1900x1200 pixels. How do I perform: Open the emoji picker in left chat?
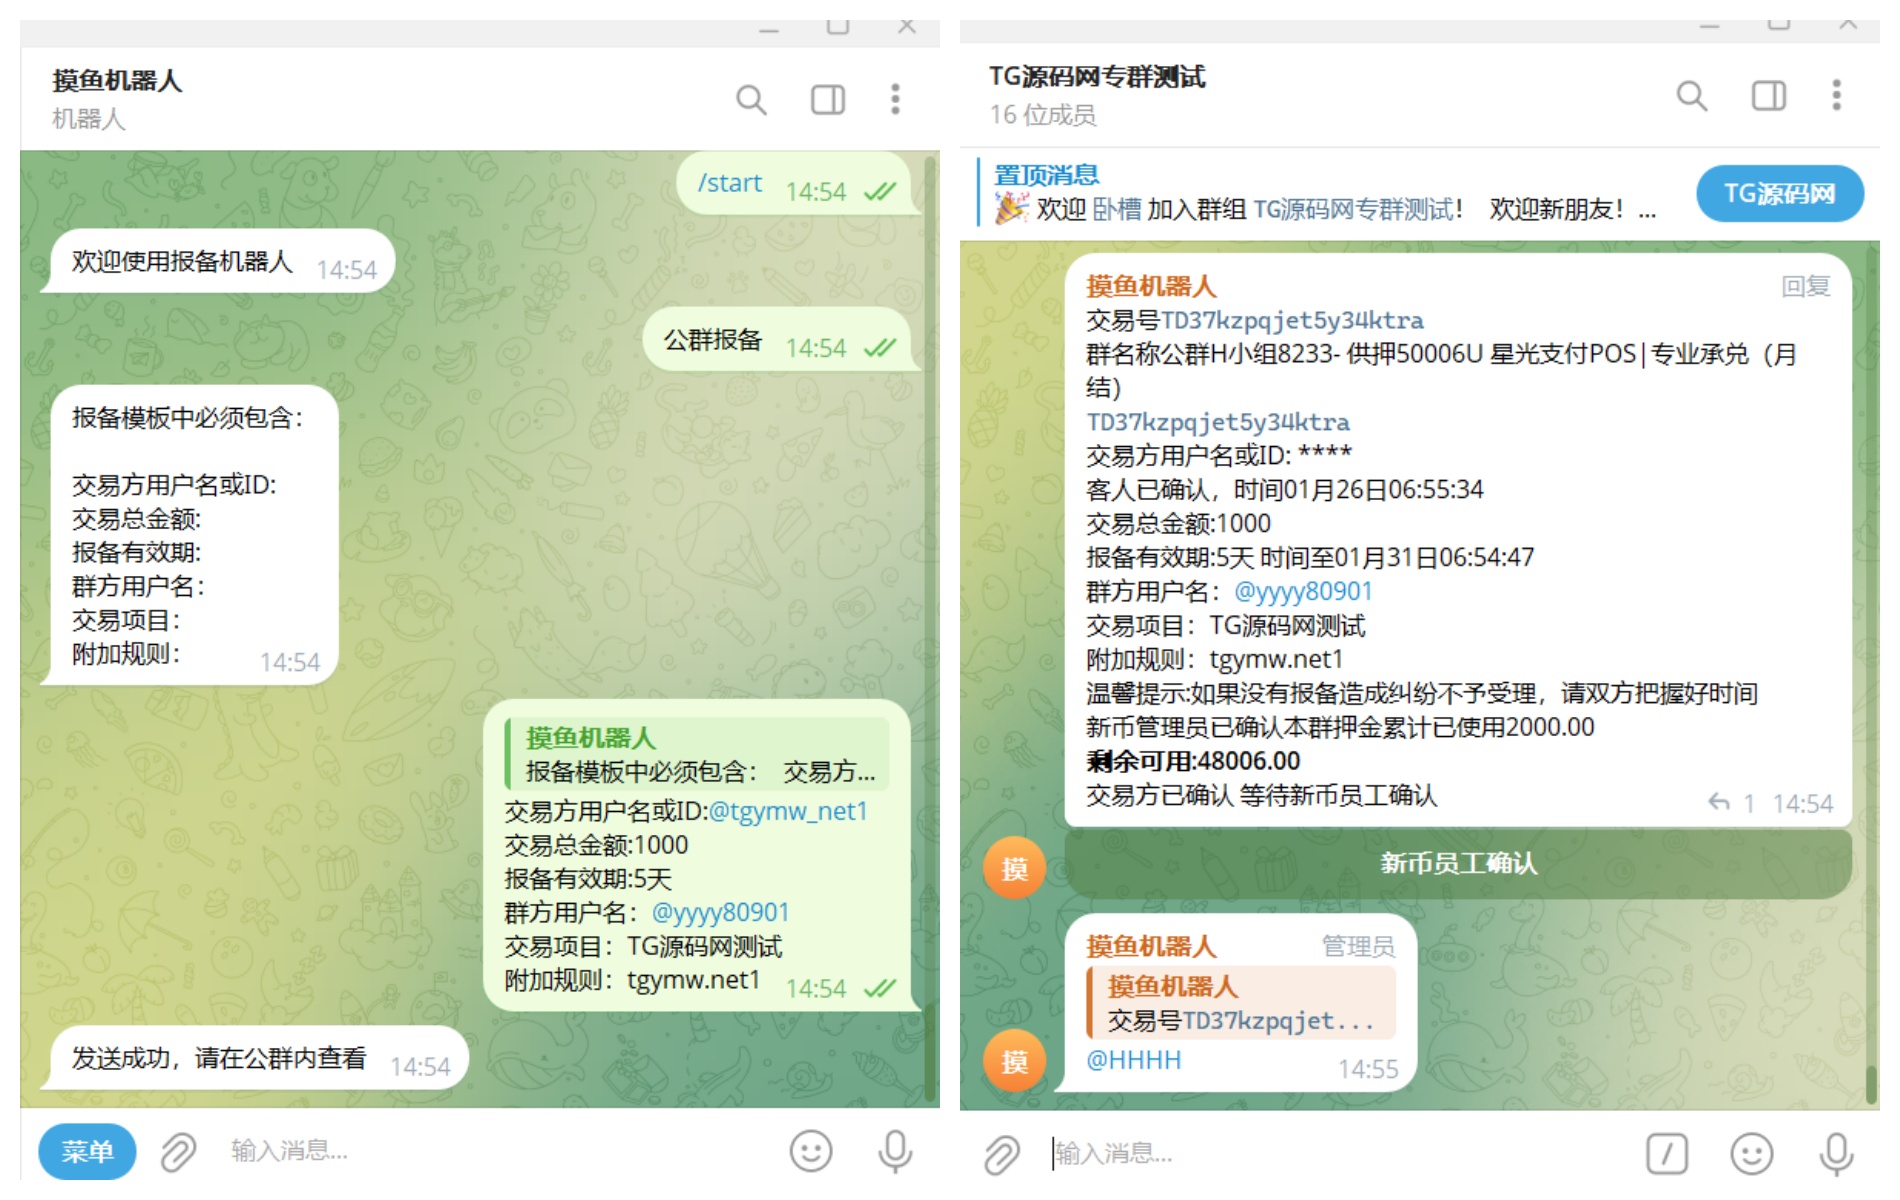tap(810, 1151)
